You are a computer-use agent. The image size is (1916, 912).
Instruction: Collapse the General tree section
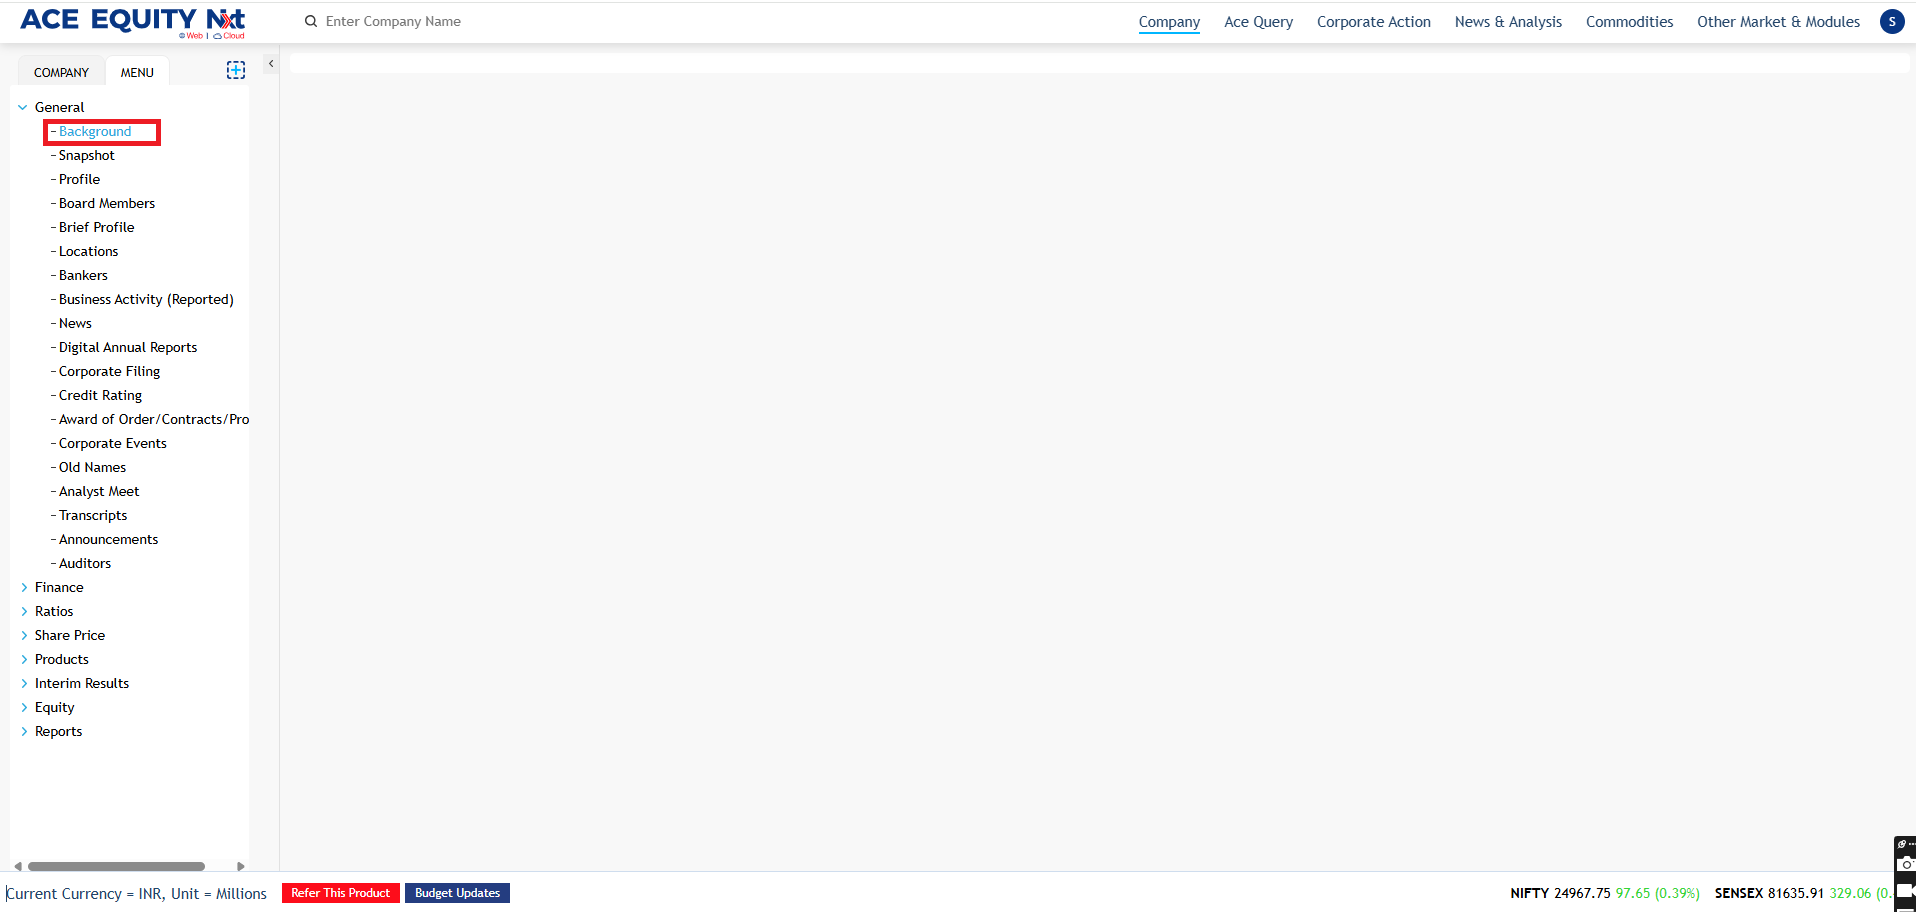coord(23,107)
